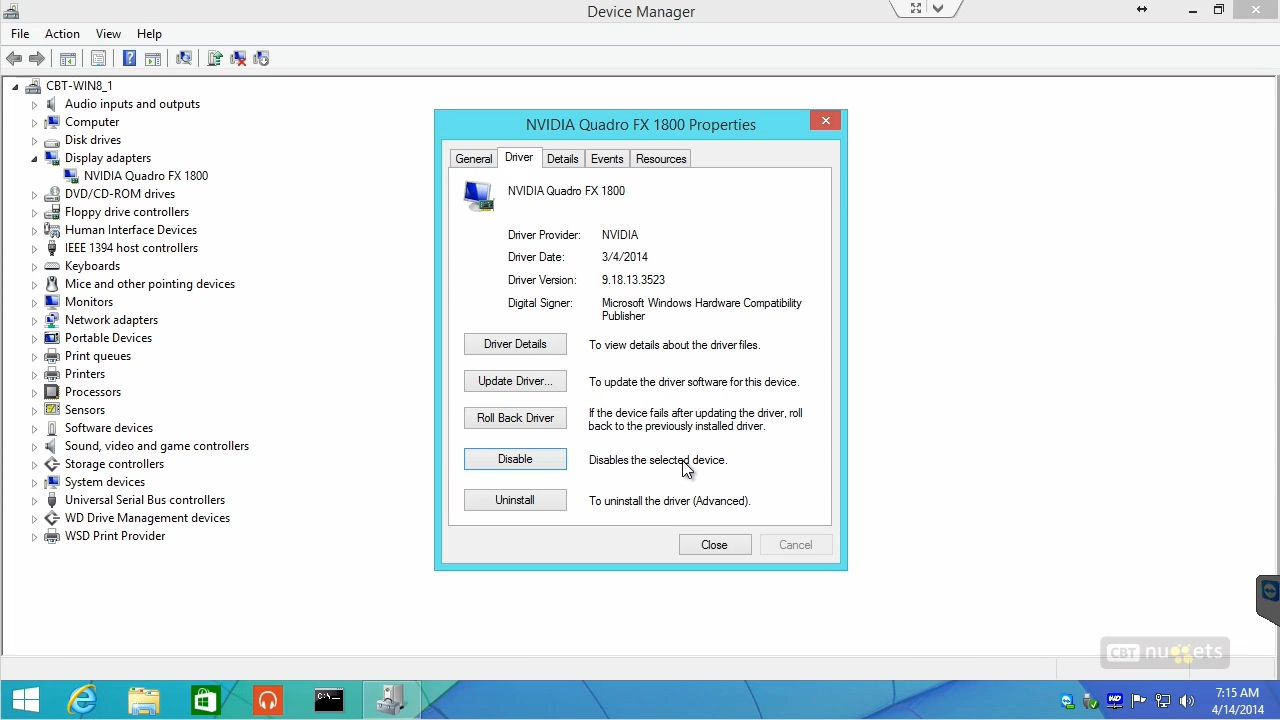The height and width of the screenshot is (720, 1280).
Task: Click the Device Manager taskbar icon
Action: click(x=391, y=700)
